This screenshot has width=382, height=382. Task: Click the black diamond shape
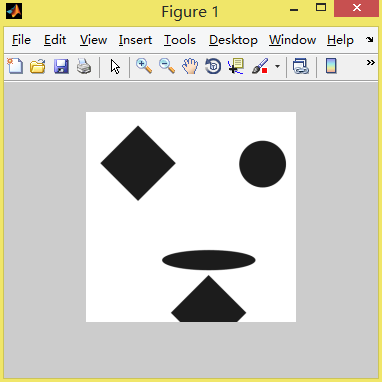coord(138,163)
